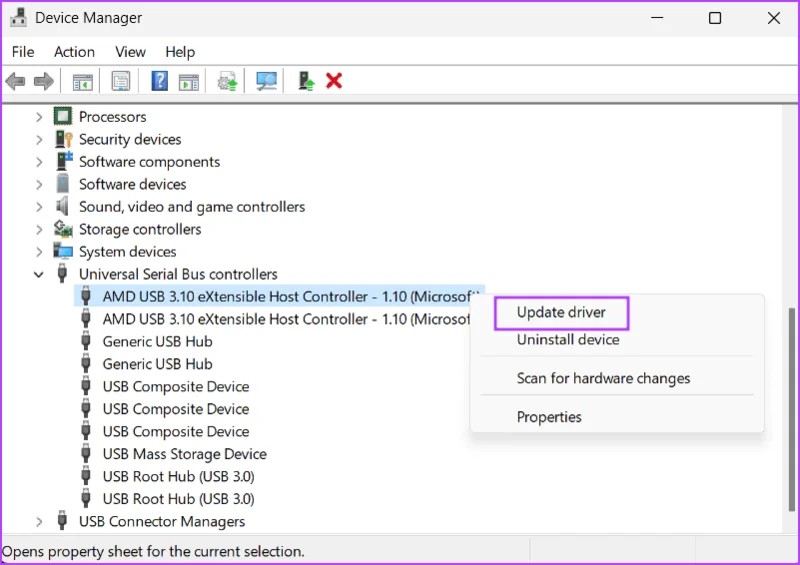Click the Add drivers green arrow toolbar icon
This screenshot has height=565, width=800.
click(x=306, y=81)
